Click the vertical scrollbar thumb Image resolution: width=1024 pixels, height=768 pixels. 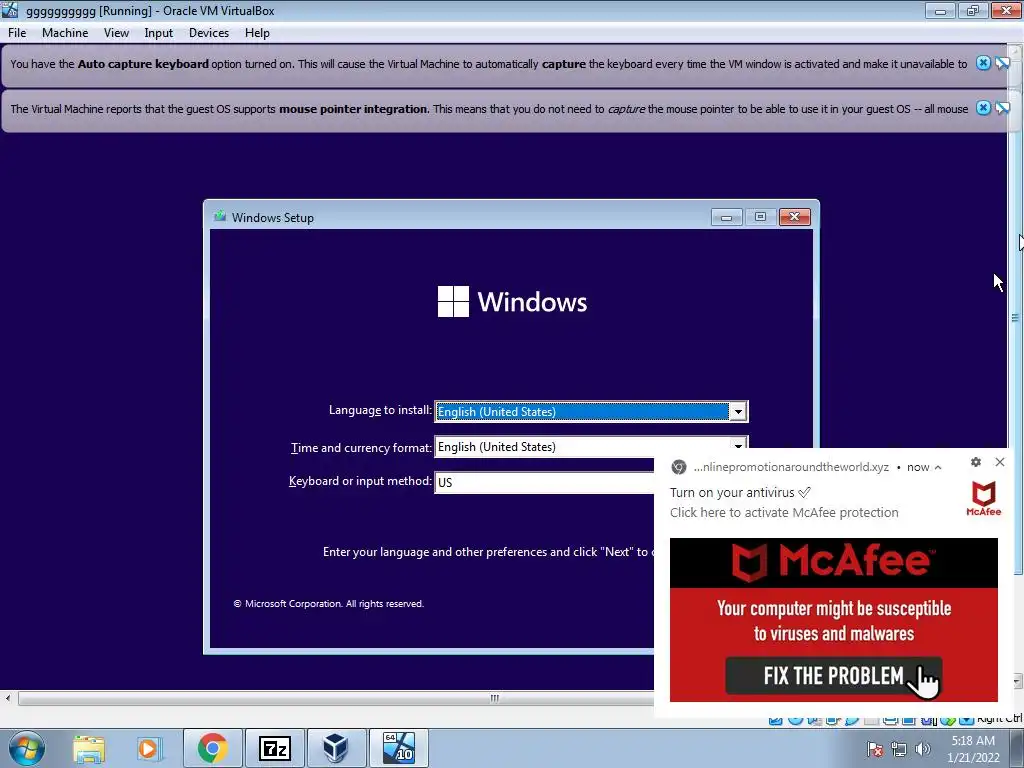point(1016,318)
